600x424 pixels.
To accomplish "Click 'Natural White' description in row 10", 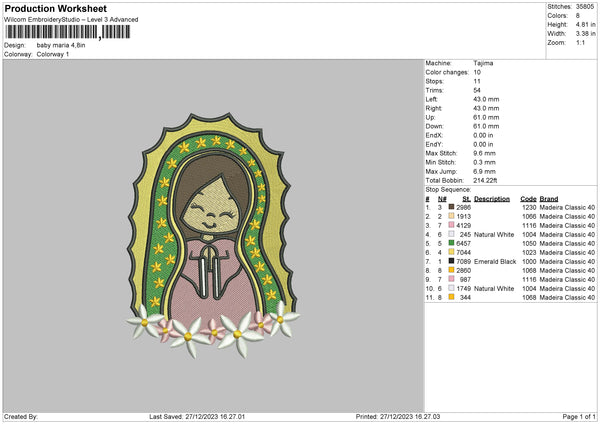I will [x=494, y=288].
